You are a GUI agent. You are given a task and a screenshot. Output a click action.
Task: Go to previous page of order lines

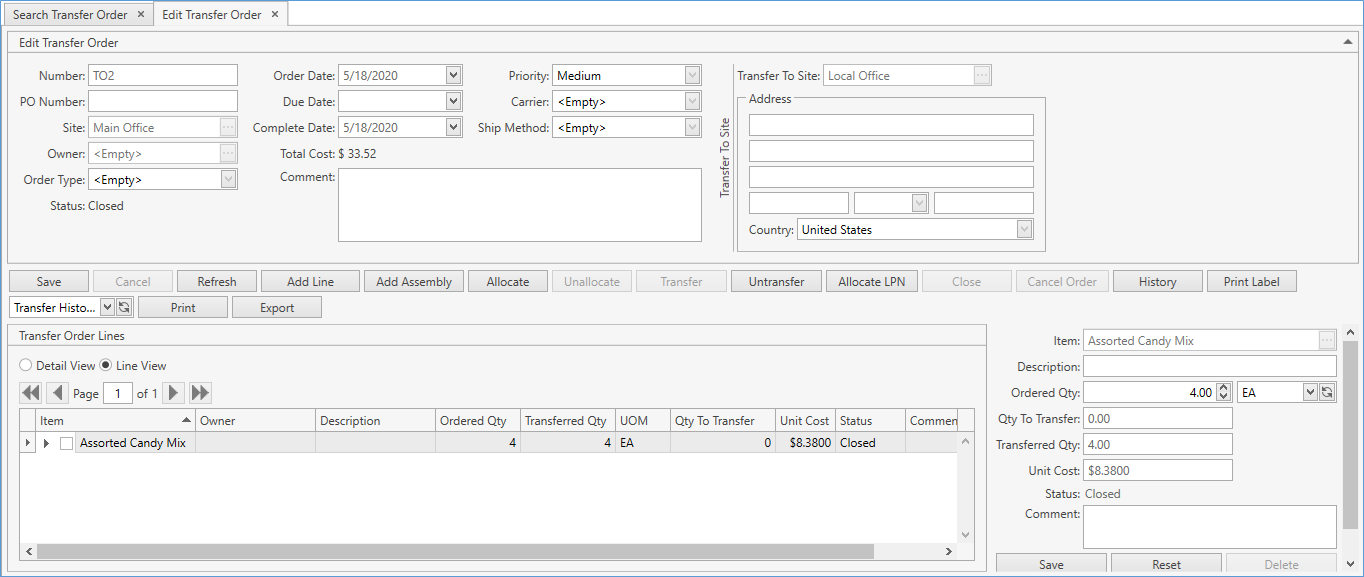(x=57, y=393)
